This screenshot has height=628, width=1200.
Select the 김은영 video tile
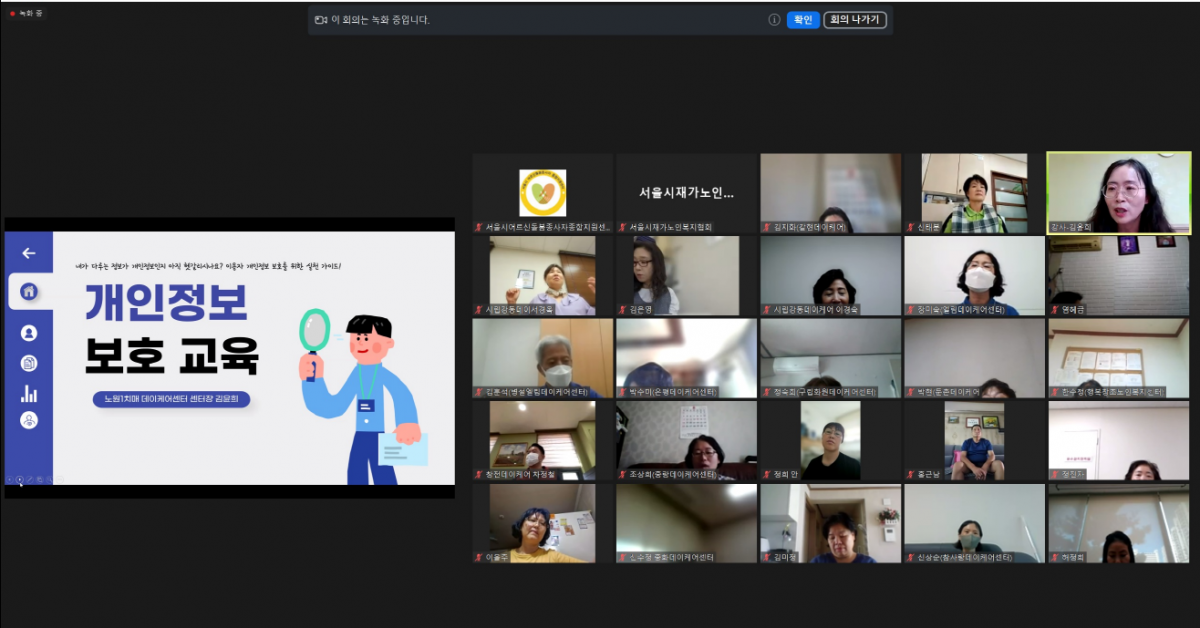coord(686,276)
